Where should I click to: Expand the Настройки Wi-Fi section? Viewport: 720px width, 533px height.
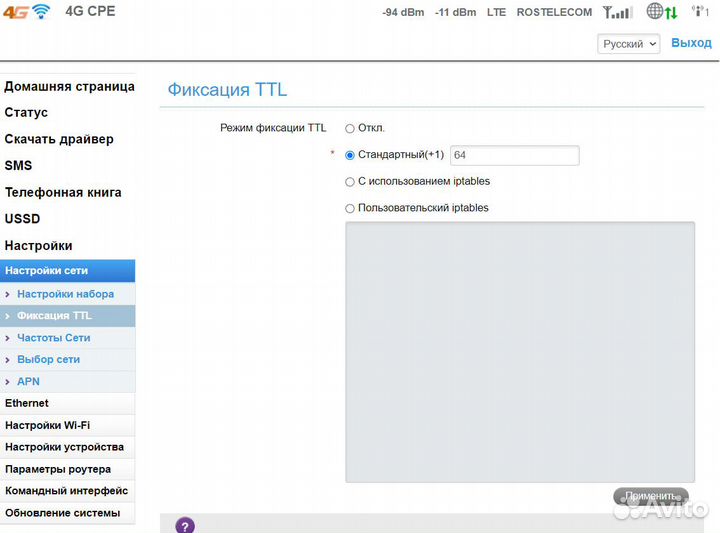coord(68,426)
